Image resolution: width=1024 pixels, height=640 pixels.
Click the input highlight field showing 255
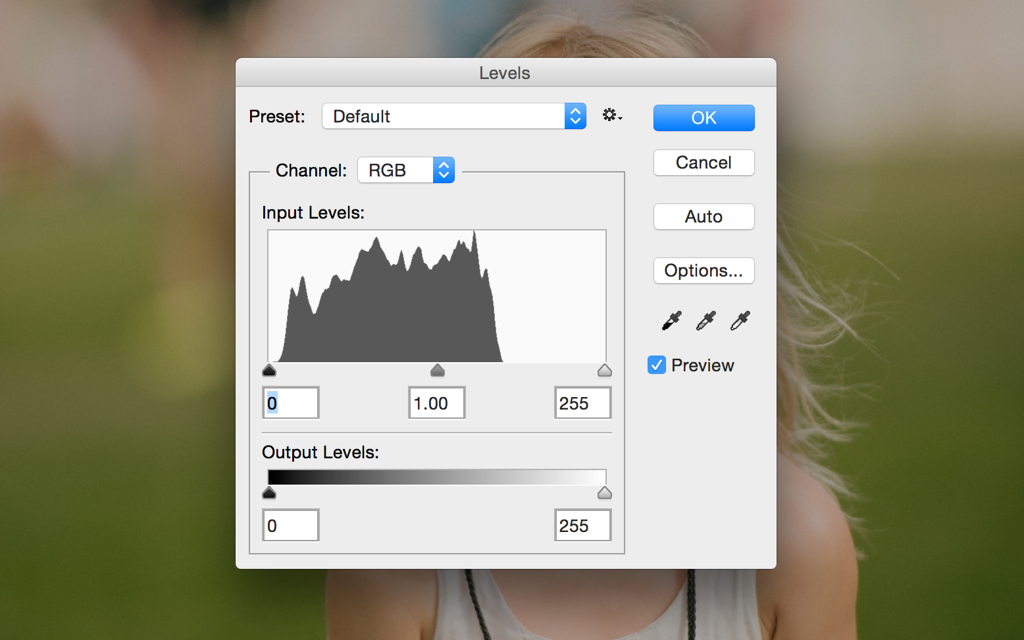coord(583,403)
